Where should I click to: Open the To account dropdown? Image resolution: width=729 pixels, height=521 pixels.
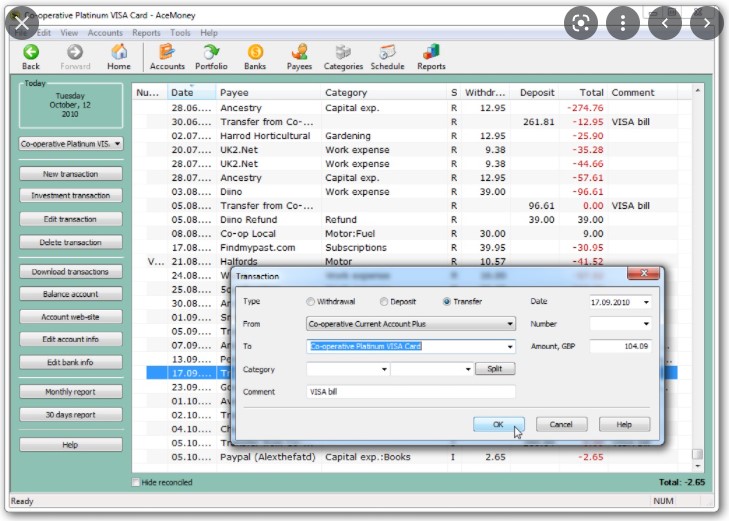(510, 347)
